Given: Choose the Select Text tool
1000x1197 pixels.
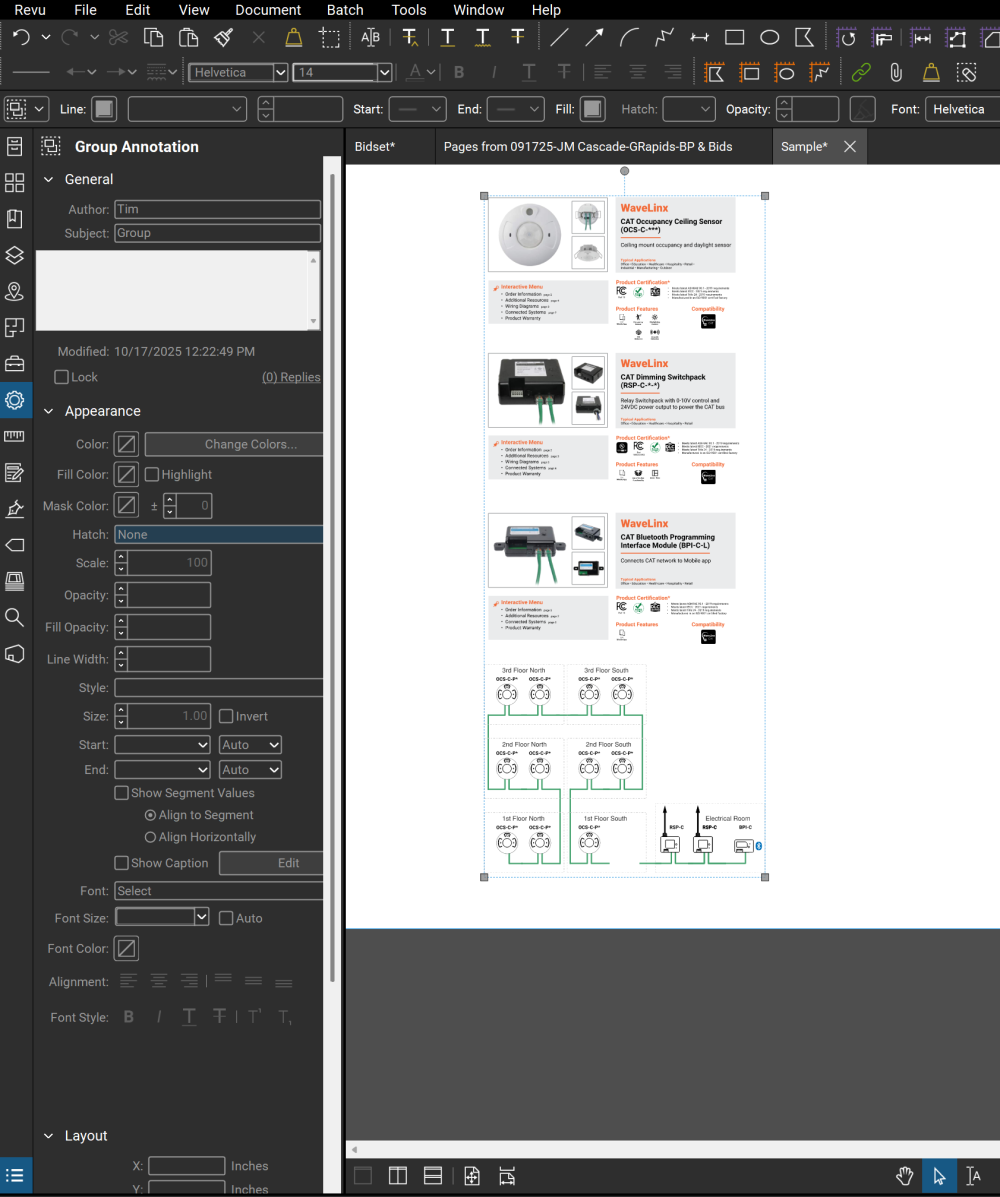Looking at the screenshot, I should [x=973, y=1176].
